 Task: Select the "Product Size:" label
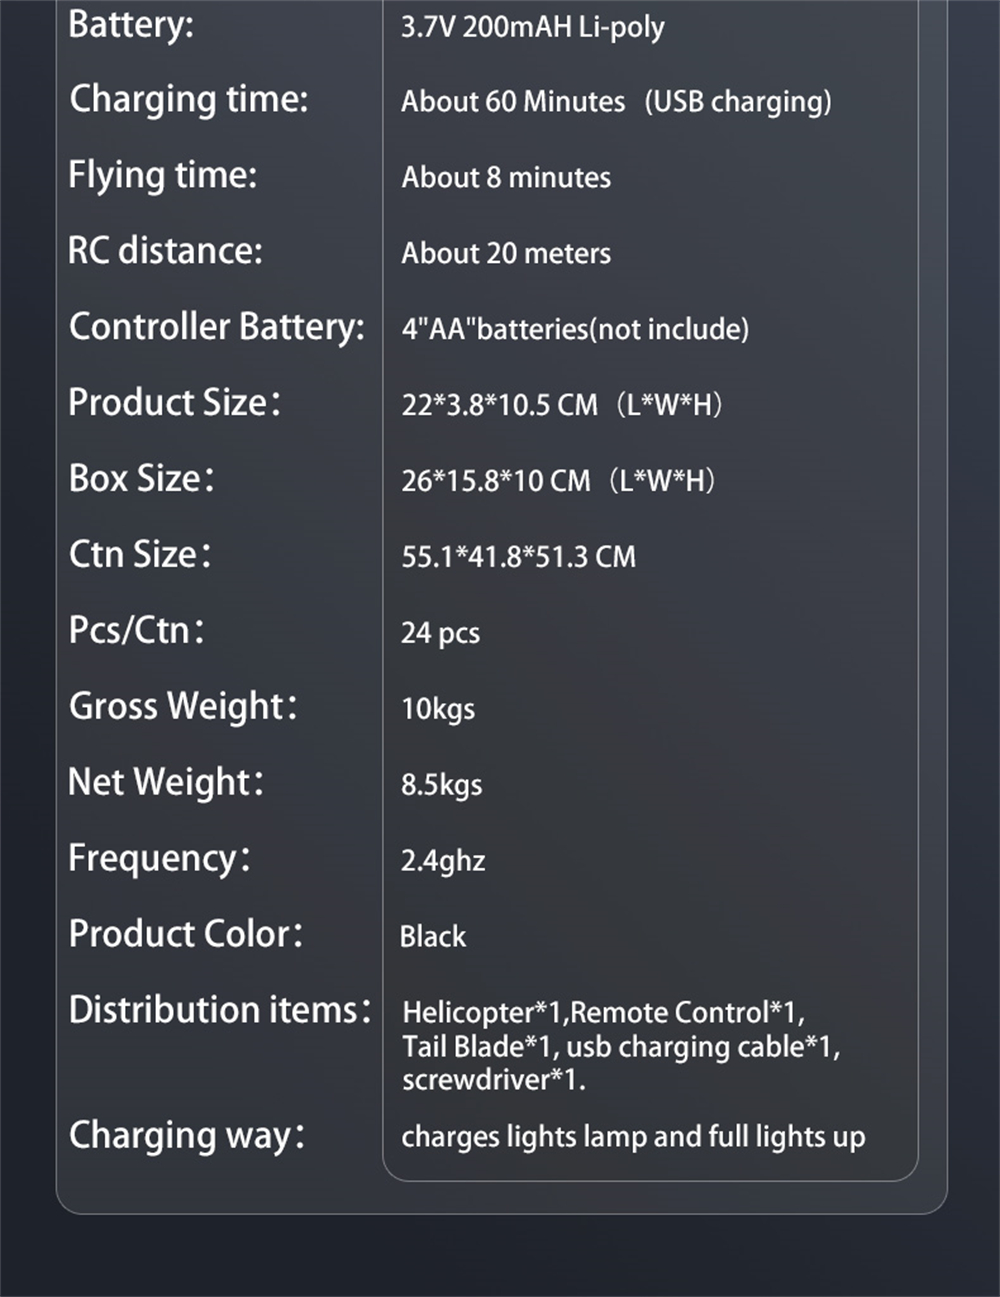(x=174, y=402)
